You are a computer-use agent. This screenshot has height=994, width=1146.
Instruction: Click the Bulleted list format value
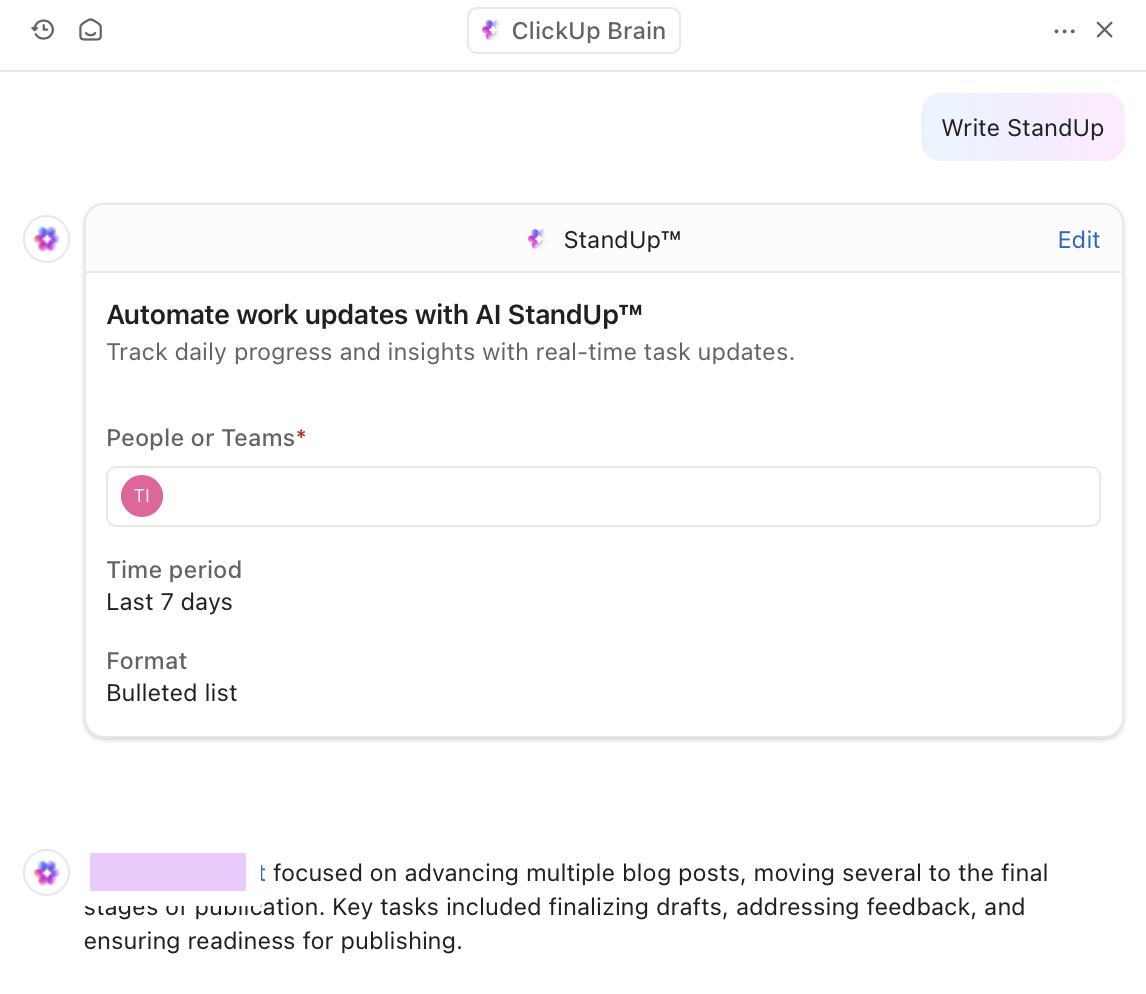pyautogui.click(x=172, y=693)
